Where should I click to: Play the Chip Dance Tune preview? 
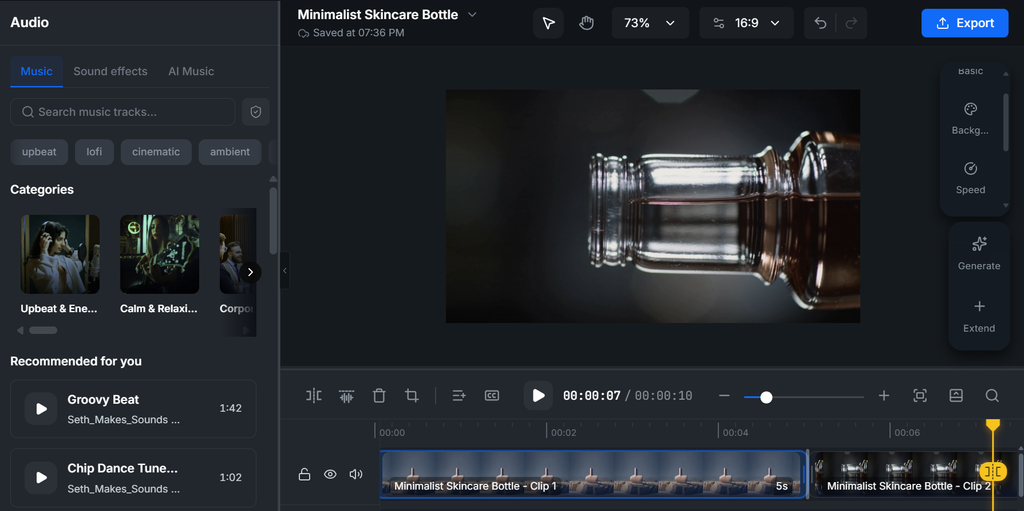(41, 477)
